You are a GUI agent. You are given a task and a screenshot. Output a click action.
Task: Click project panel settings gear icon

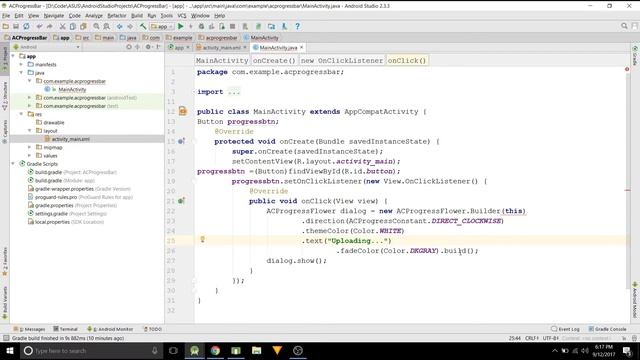coord(148,47)
